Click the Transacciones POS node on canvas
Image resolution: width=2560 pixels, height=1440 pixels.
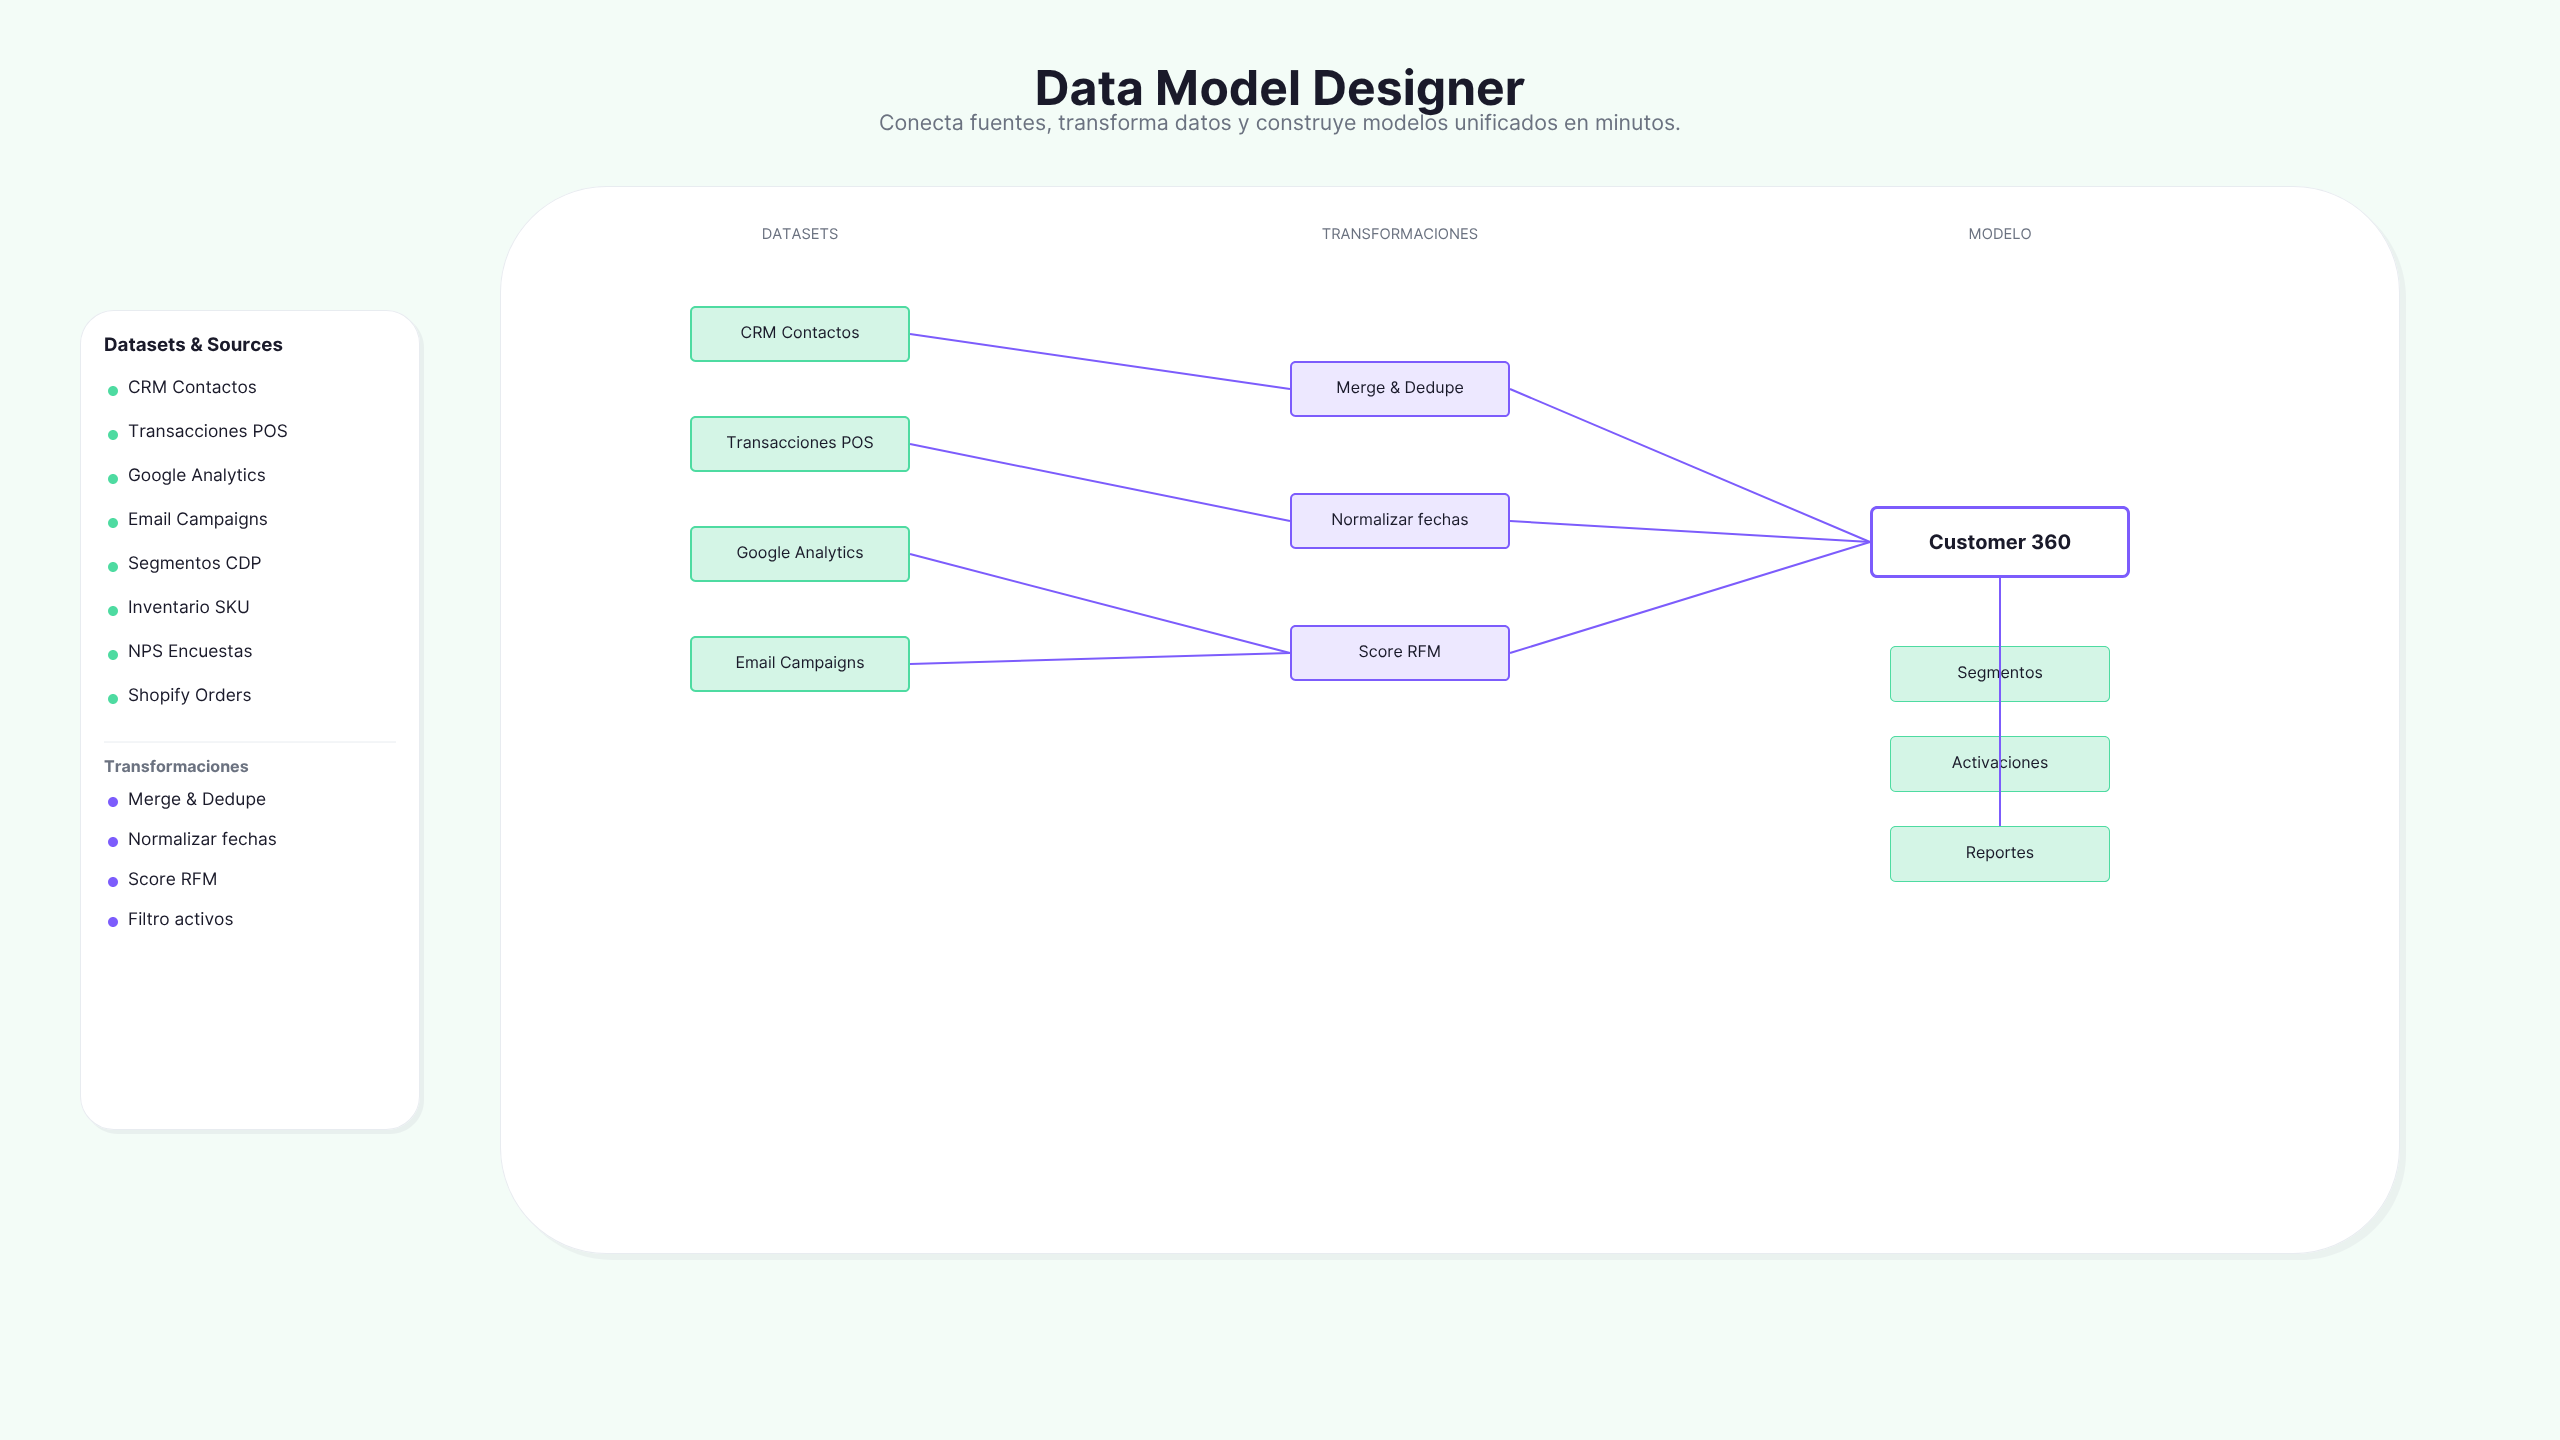point(800,443)
